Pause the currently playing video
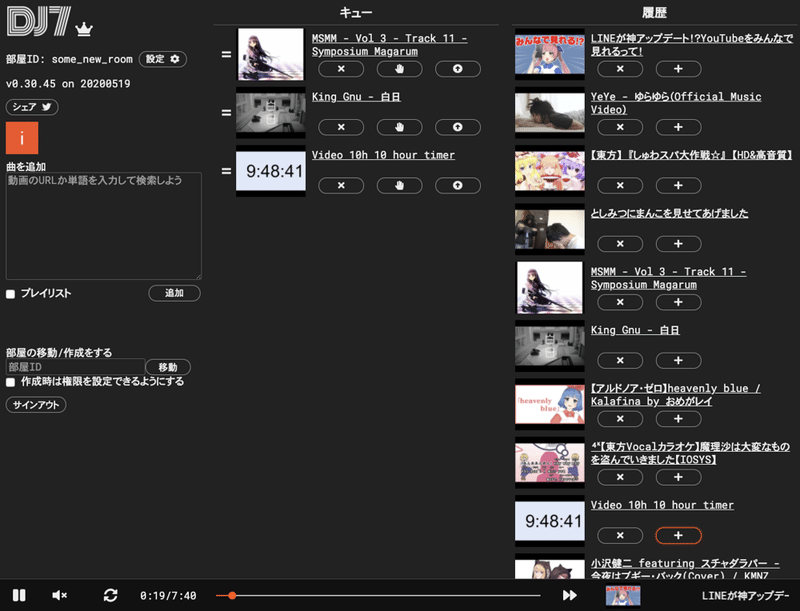Image resolution: width=800 pixels, height=611 pixels. point(18,594)
